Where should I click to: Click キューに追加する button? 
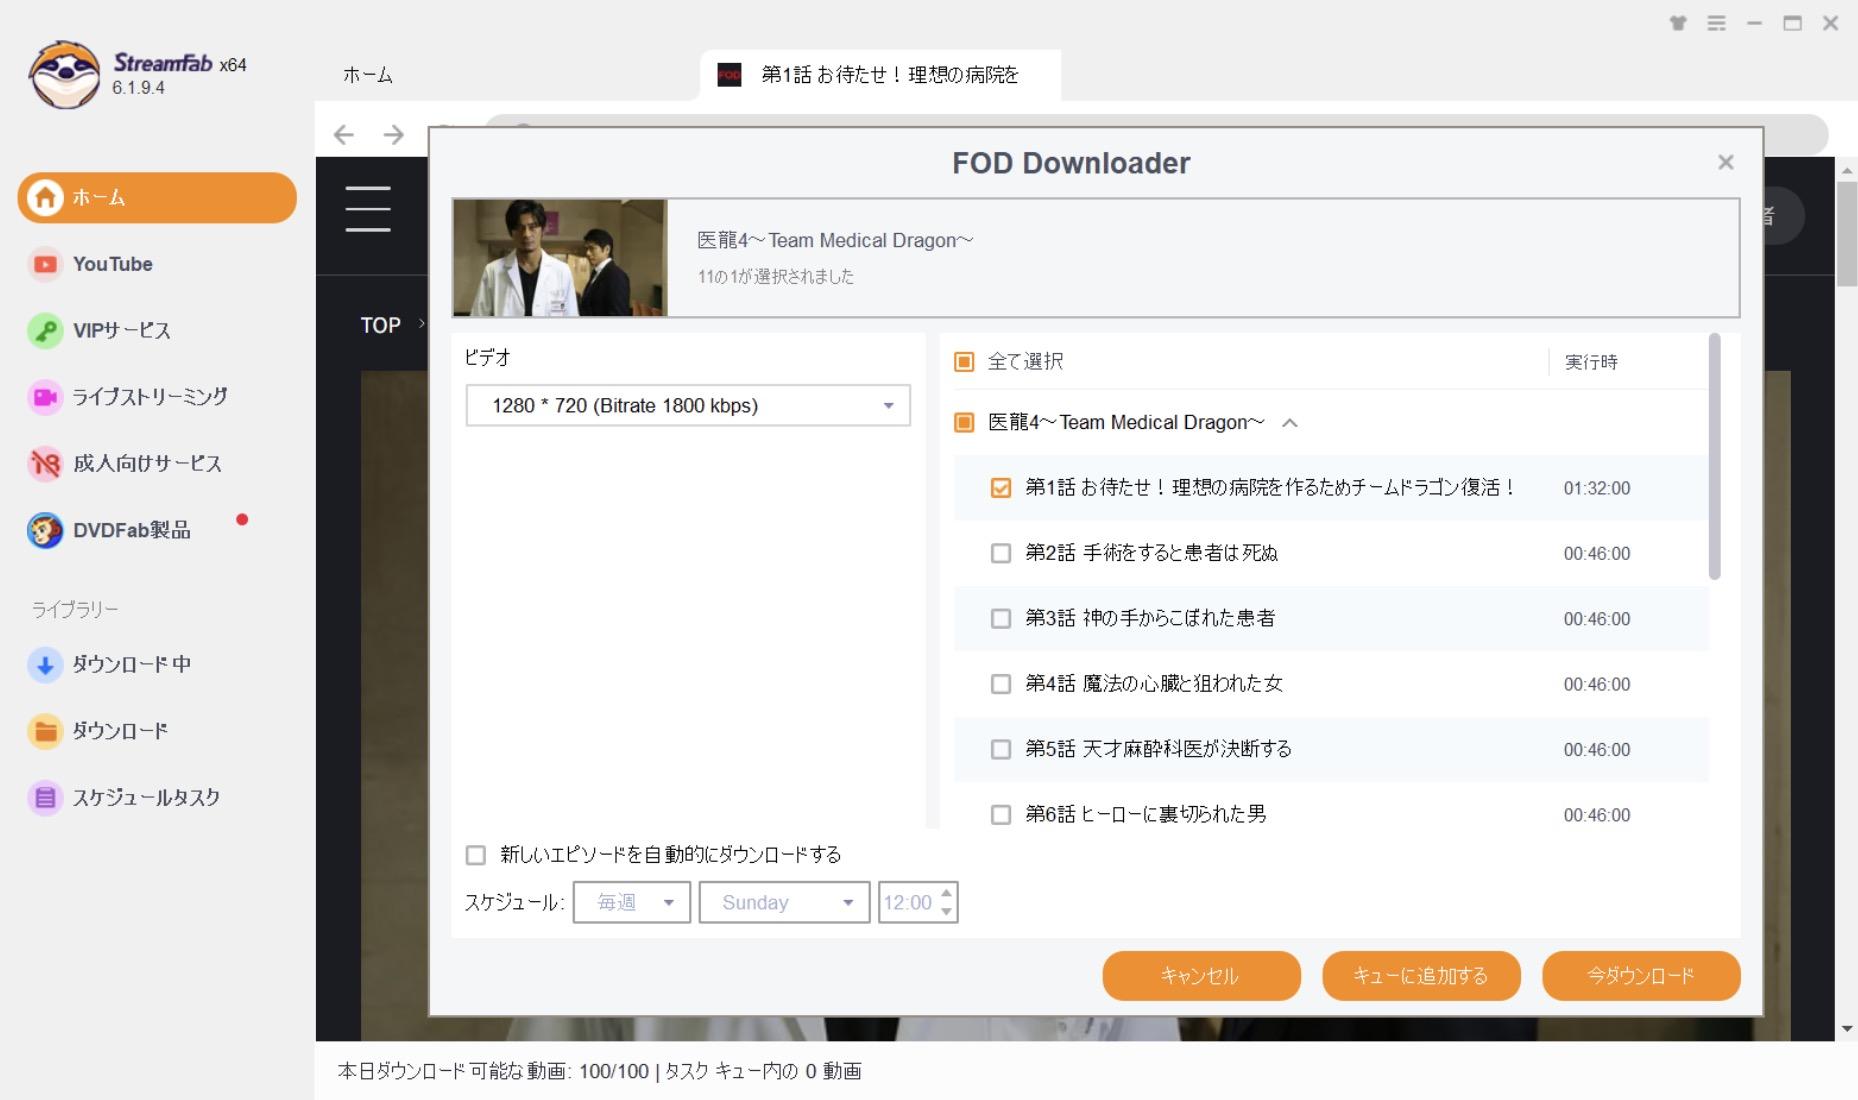[1421, 975]
